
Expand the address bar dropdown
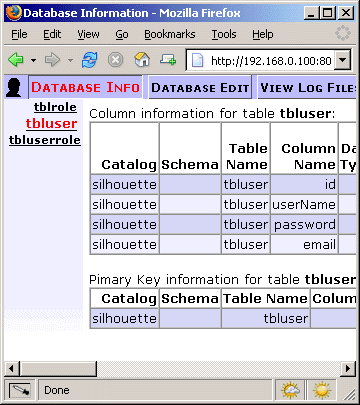point(343,60)
